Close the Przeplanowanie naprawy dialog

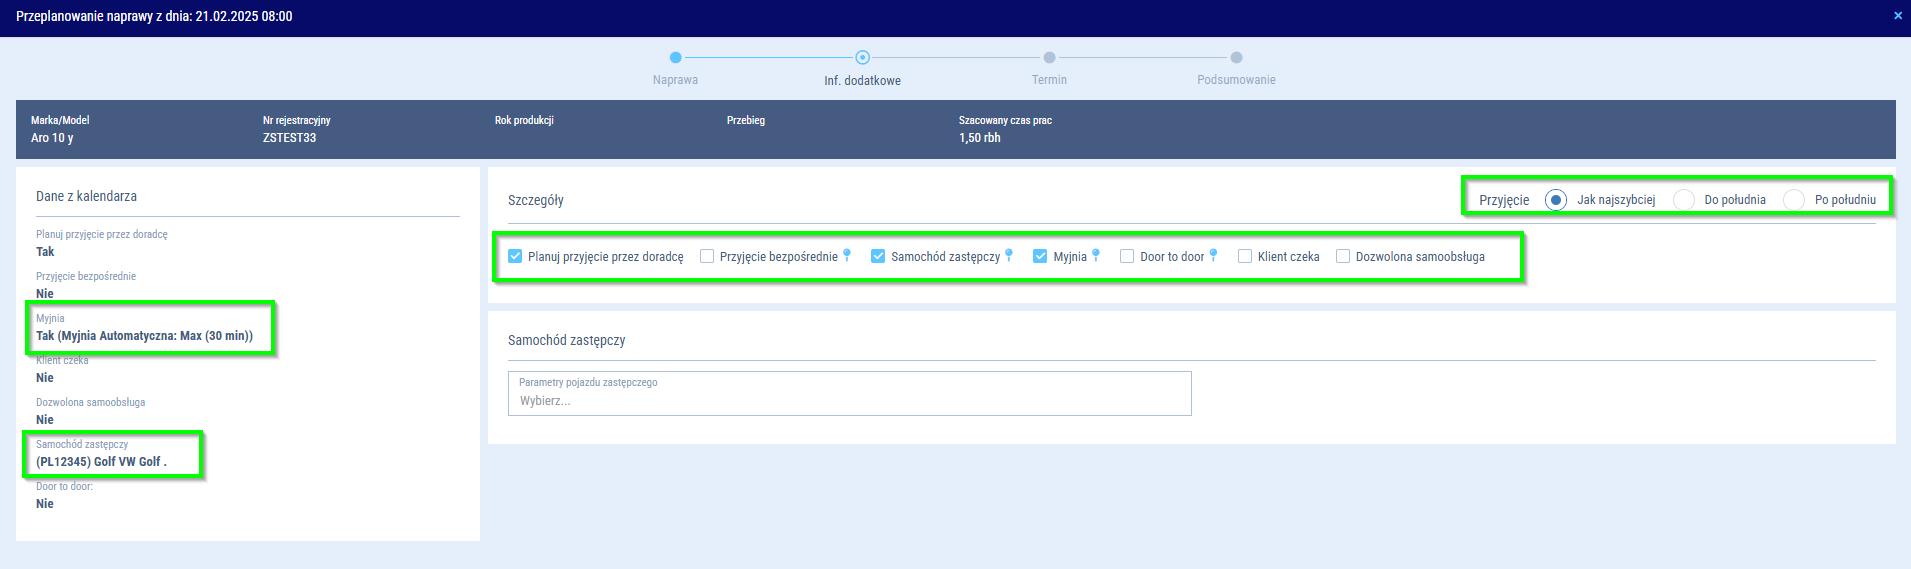1897,16
